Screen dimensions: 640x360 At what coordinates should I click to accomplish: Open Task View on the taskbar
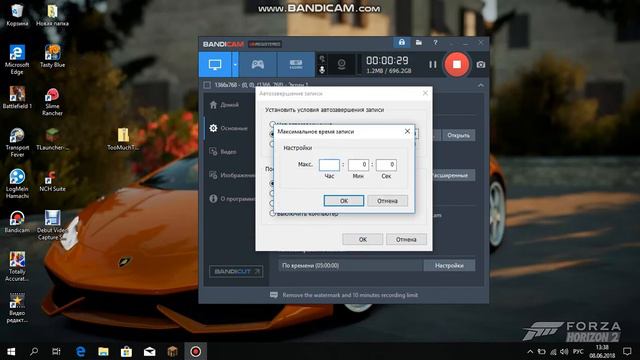57,351
